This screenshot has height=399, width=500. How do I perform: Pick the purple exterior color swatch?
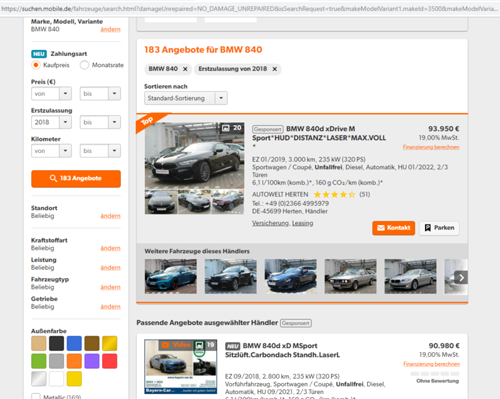click(x=92, y=361)
